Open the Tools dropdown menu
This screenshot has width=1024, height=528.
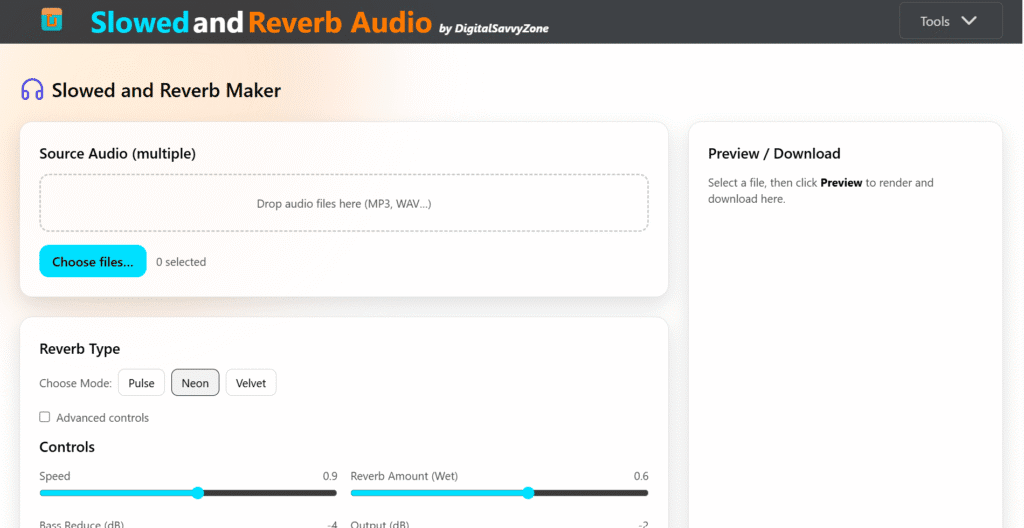tap(950, 21)
